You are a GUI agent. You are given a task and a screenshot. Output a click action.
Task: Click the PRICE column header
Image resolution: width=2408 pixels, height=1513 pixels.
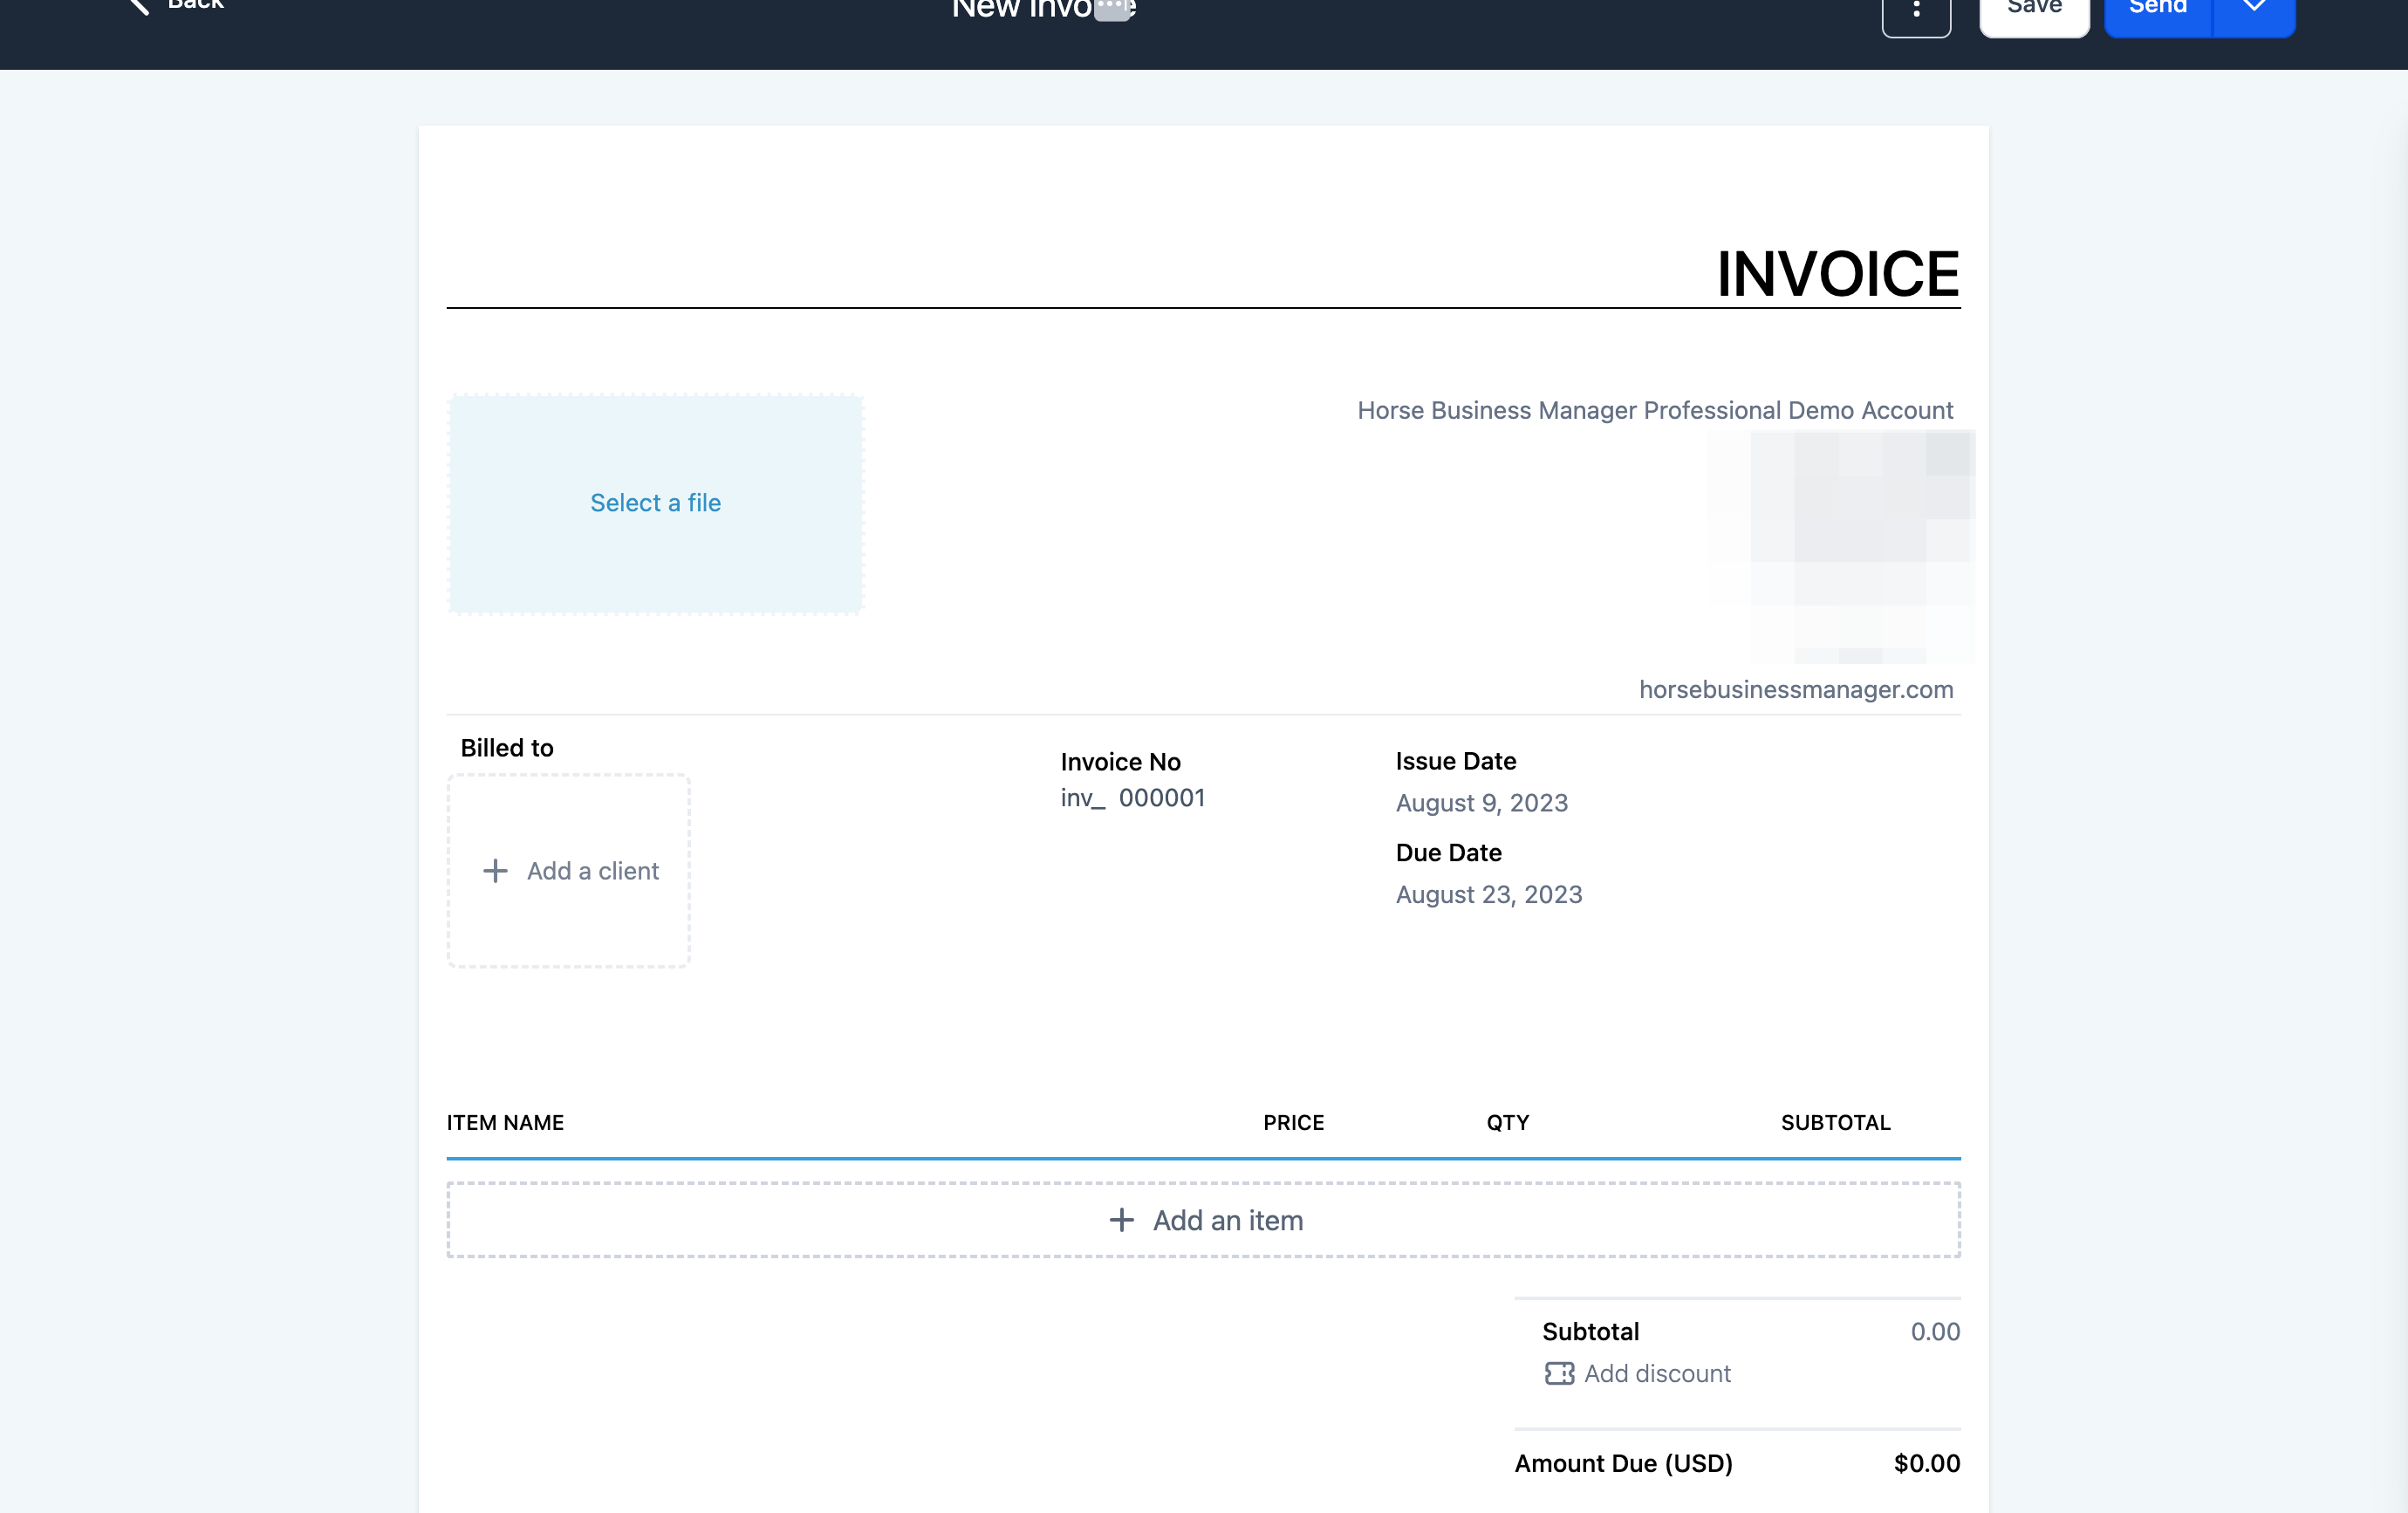[x=1293, y=1122]
